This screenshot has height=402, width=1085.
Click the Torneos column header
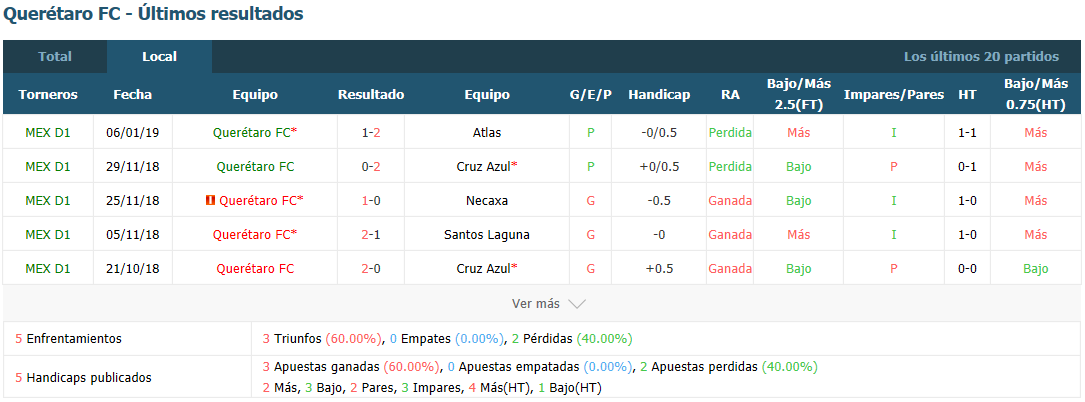pos(48,95)
